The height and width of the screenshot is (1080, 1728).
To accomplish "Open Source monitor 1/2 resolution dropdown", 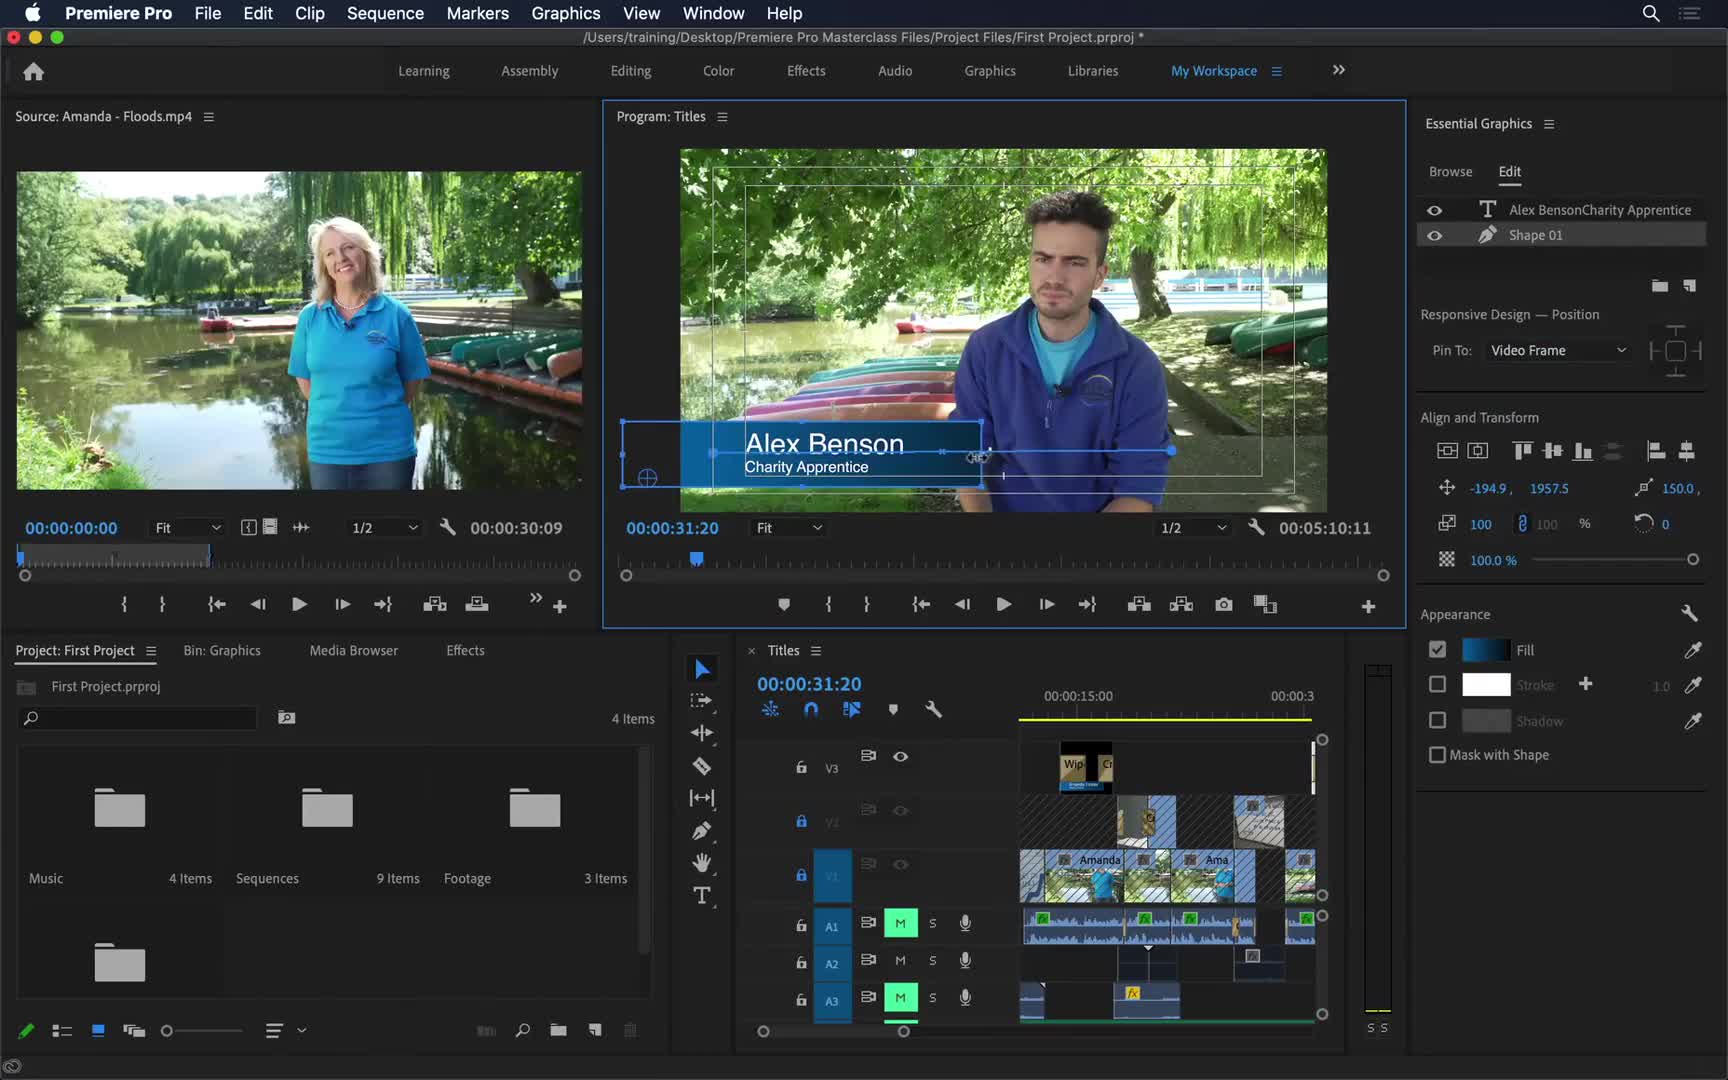I will click(384, 527).
